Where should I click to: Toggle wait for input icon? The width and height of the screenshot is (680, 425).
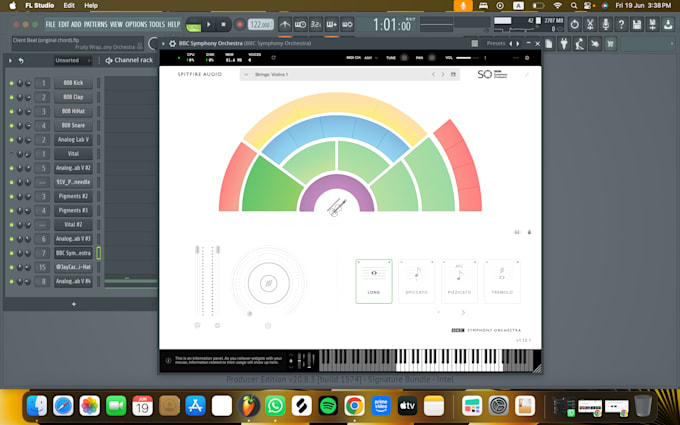point(301,25)
